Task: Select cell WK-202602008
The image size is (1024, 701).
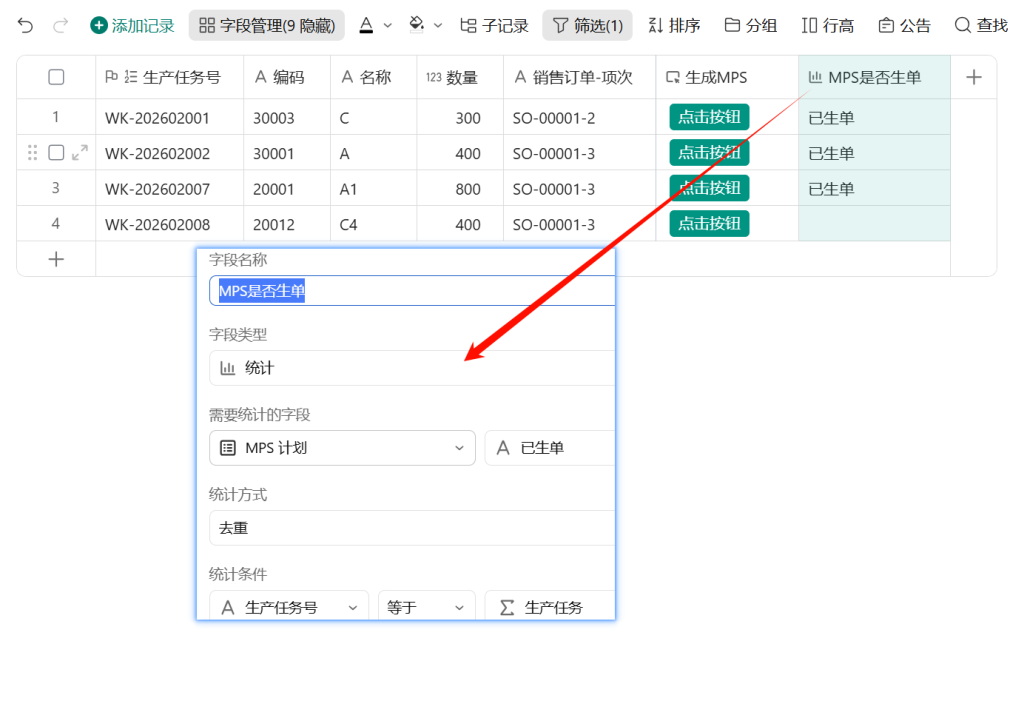Action: coord(169,224)
